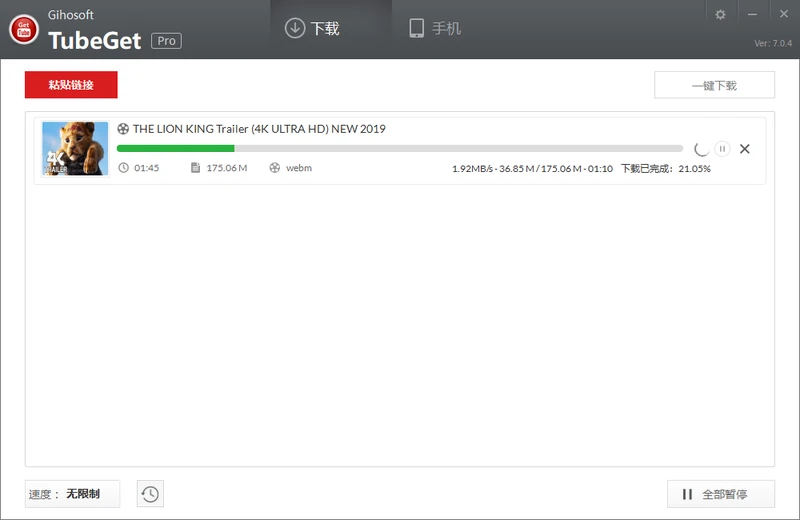800x520 pixels.
Task: Select title THE LION KING Trailer text
Action: pyautogui.click(x=259, y=129)
